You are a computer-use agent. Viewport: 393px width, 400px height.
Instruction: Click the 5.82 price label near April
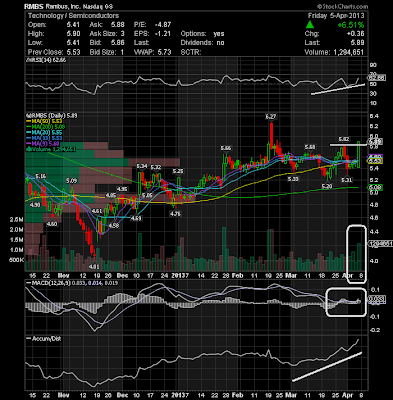343,139
